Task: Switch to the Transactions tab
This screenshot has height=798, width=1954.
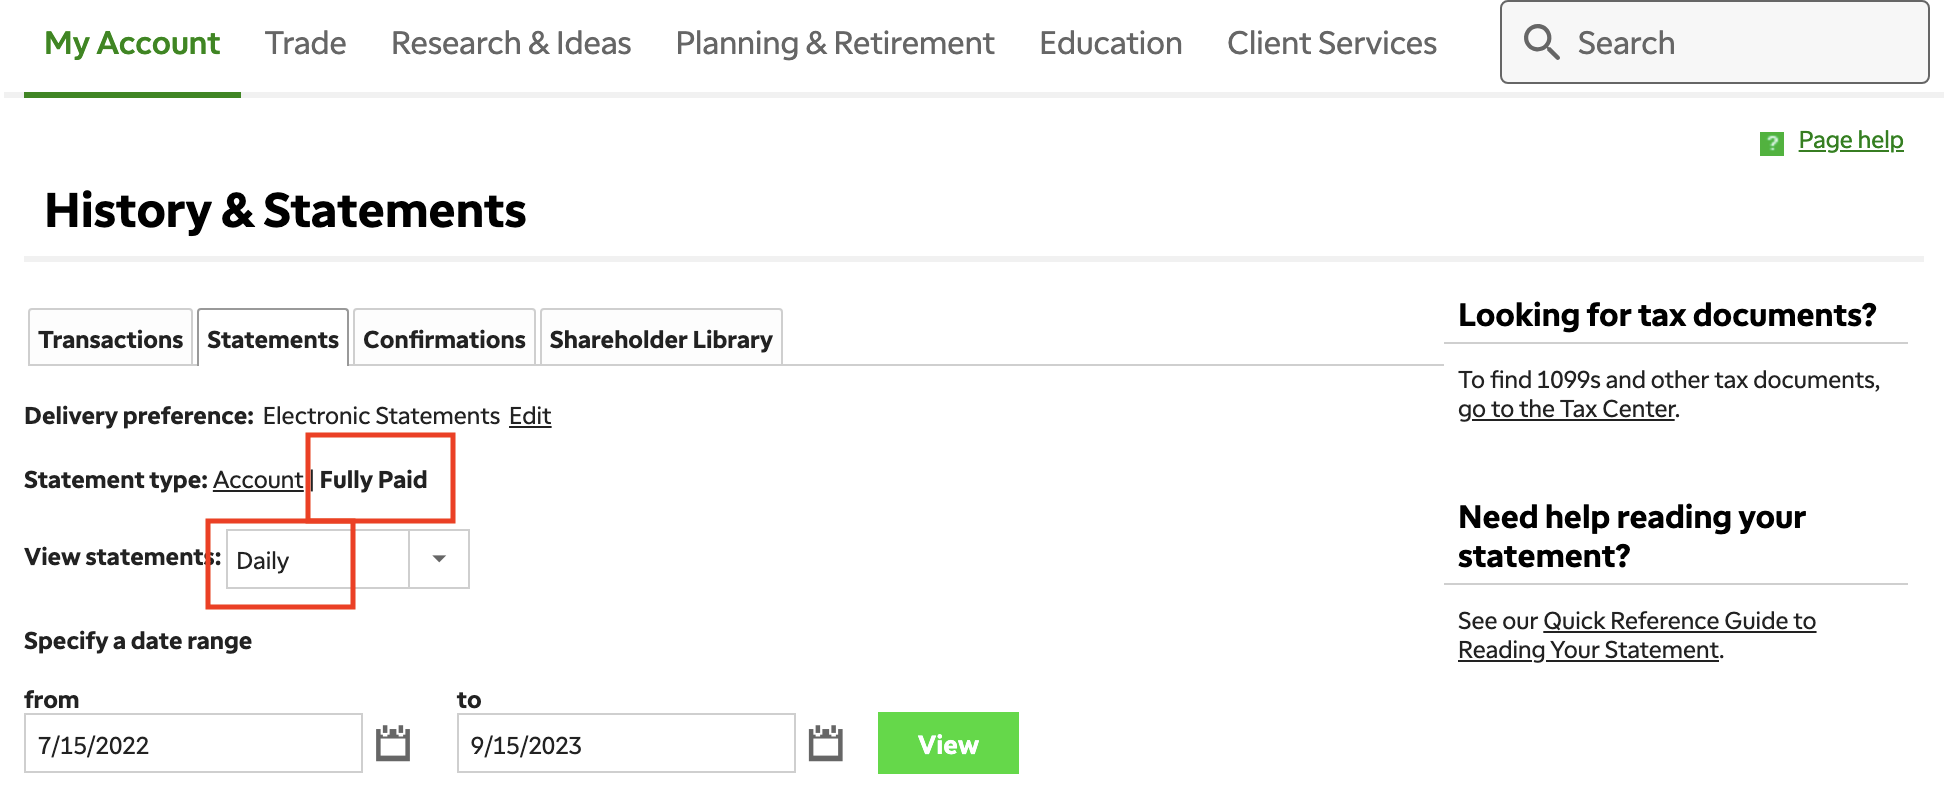Action: (110, 339)
